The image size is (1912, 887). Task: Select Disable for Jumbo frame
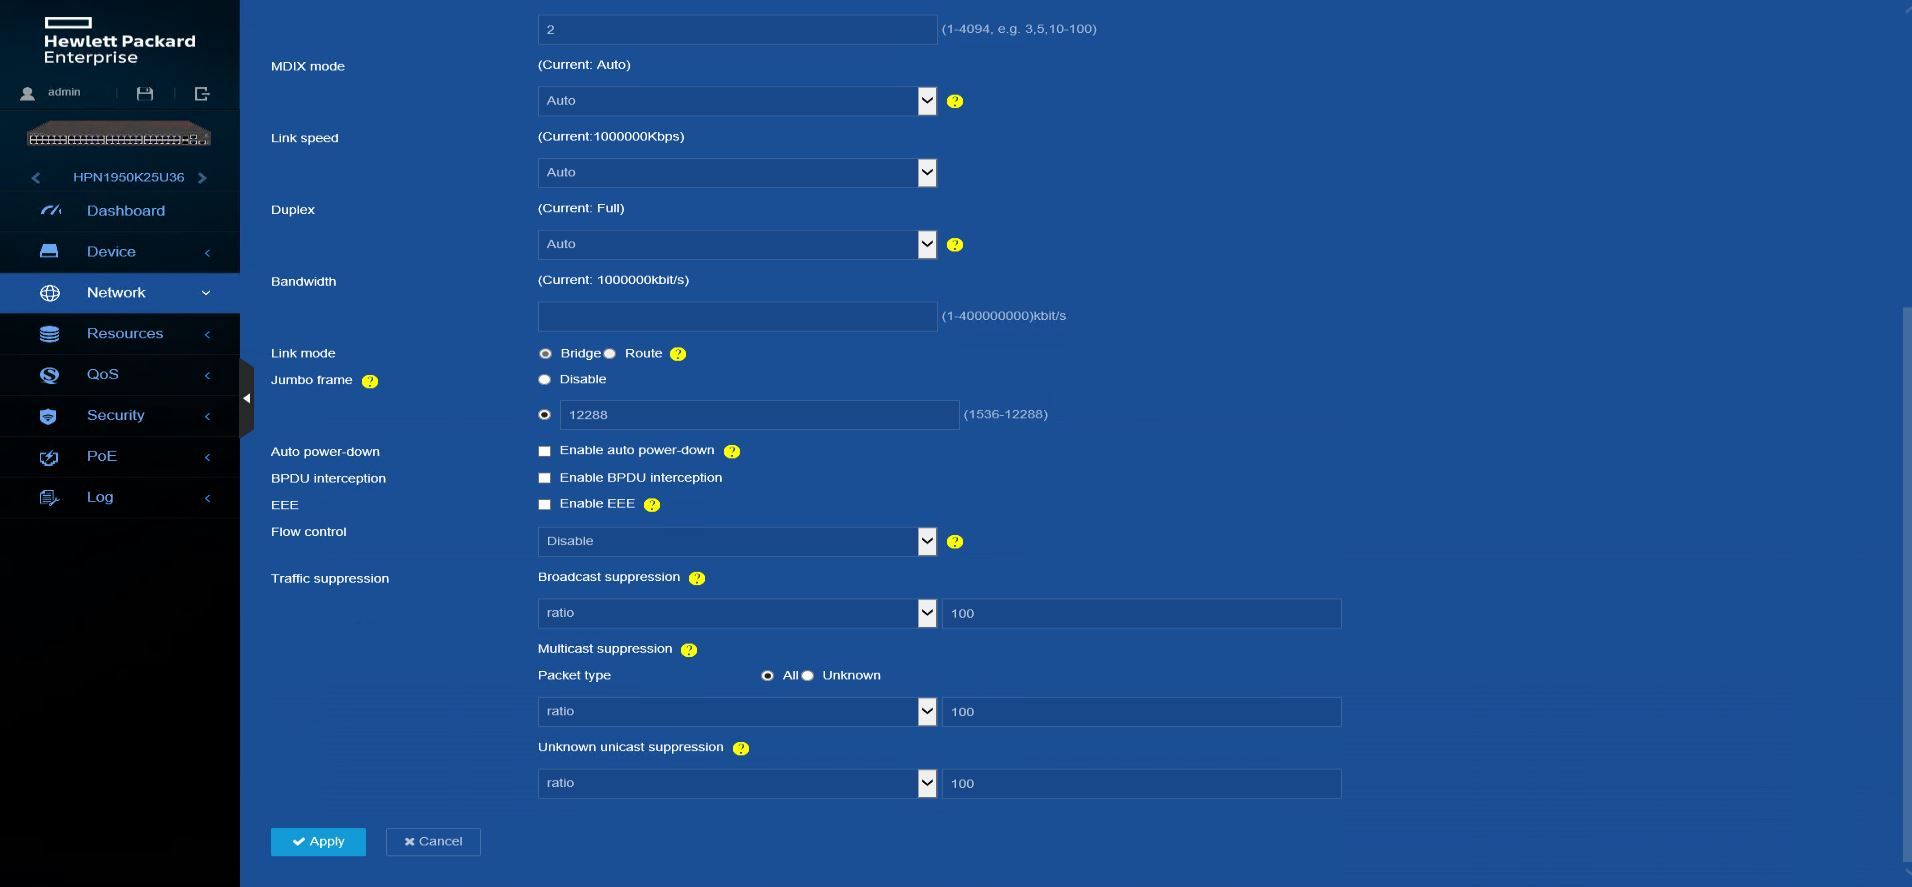coord(544,380)
